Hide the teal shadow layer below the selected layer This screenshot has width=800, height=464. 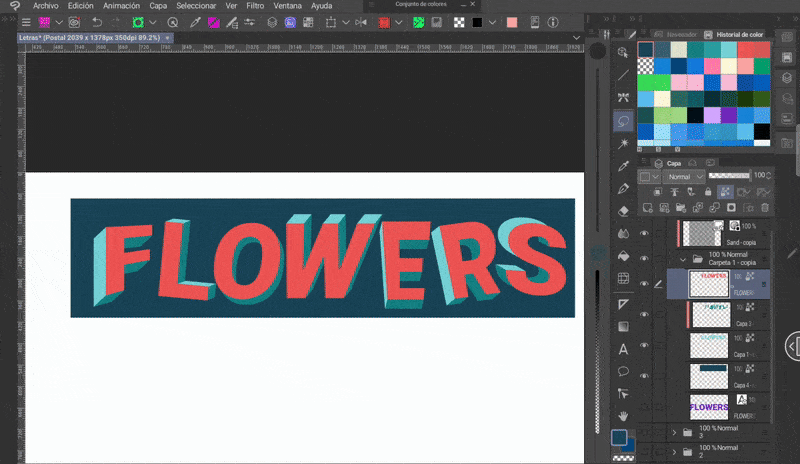(x=644, y=314)
